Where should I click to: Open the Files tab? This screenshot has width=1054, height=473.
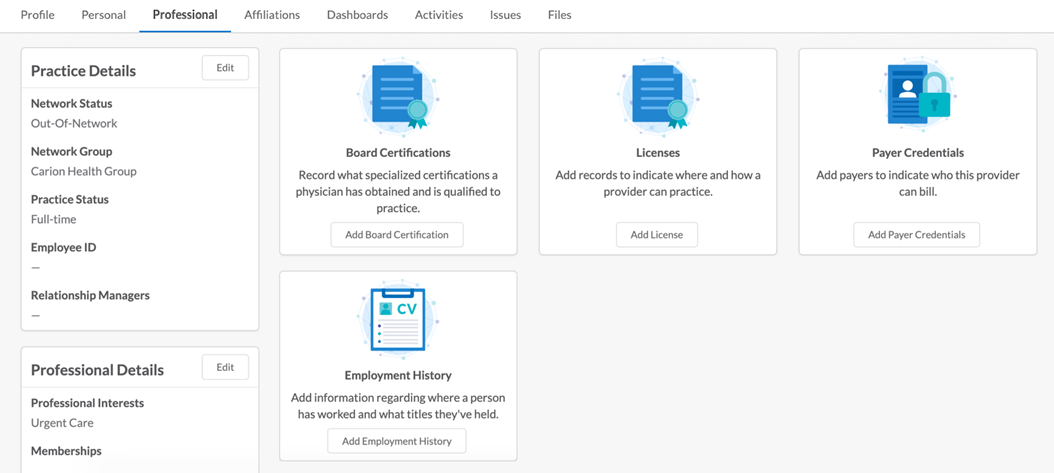(x=560, y=15)
